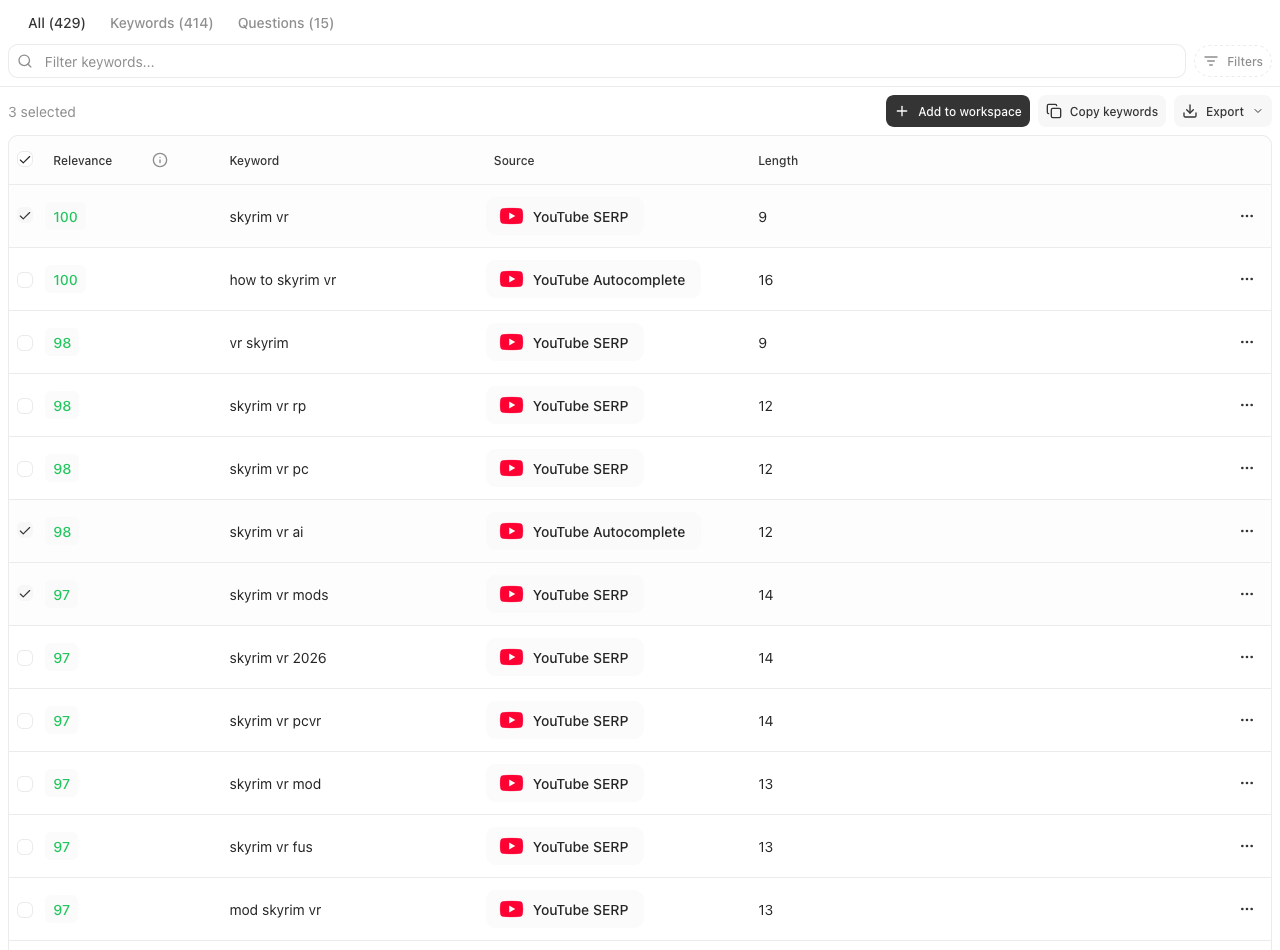Click the 'mod skyrim vr' keyword text
Viewport: 1280px width, 950px height.
[x=275, y=910]
